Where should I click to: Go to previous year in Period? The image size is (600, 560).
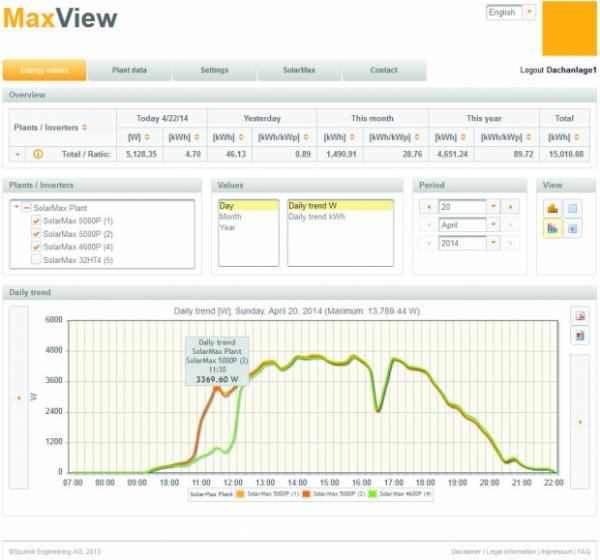(429, 243)
